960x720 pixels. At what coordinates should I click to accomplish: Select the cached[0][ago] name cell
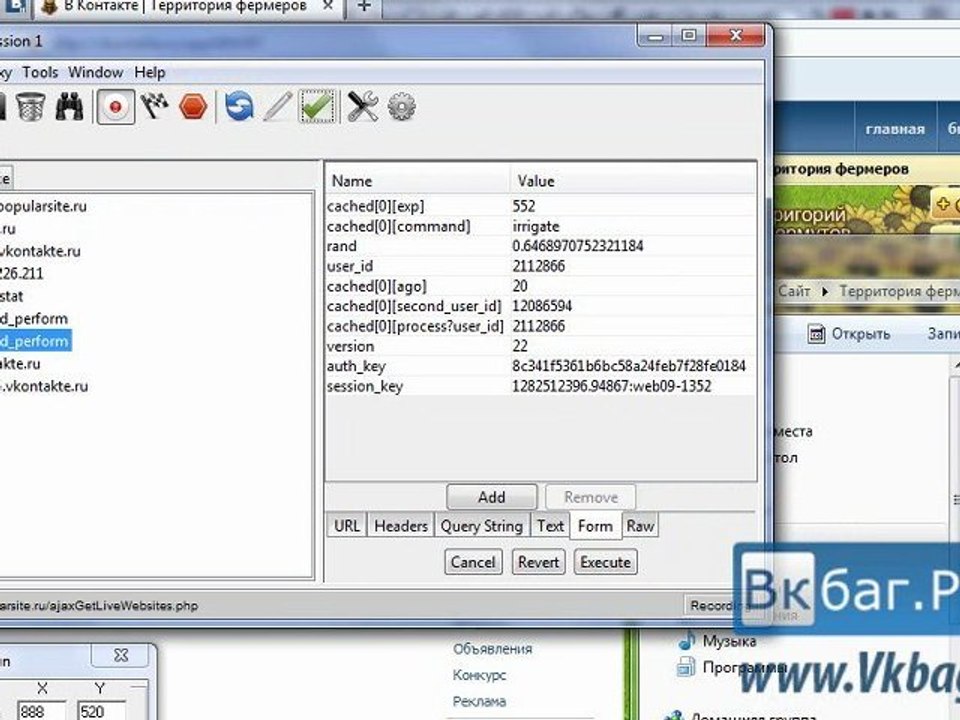[x=377, y=287]
